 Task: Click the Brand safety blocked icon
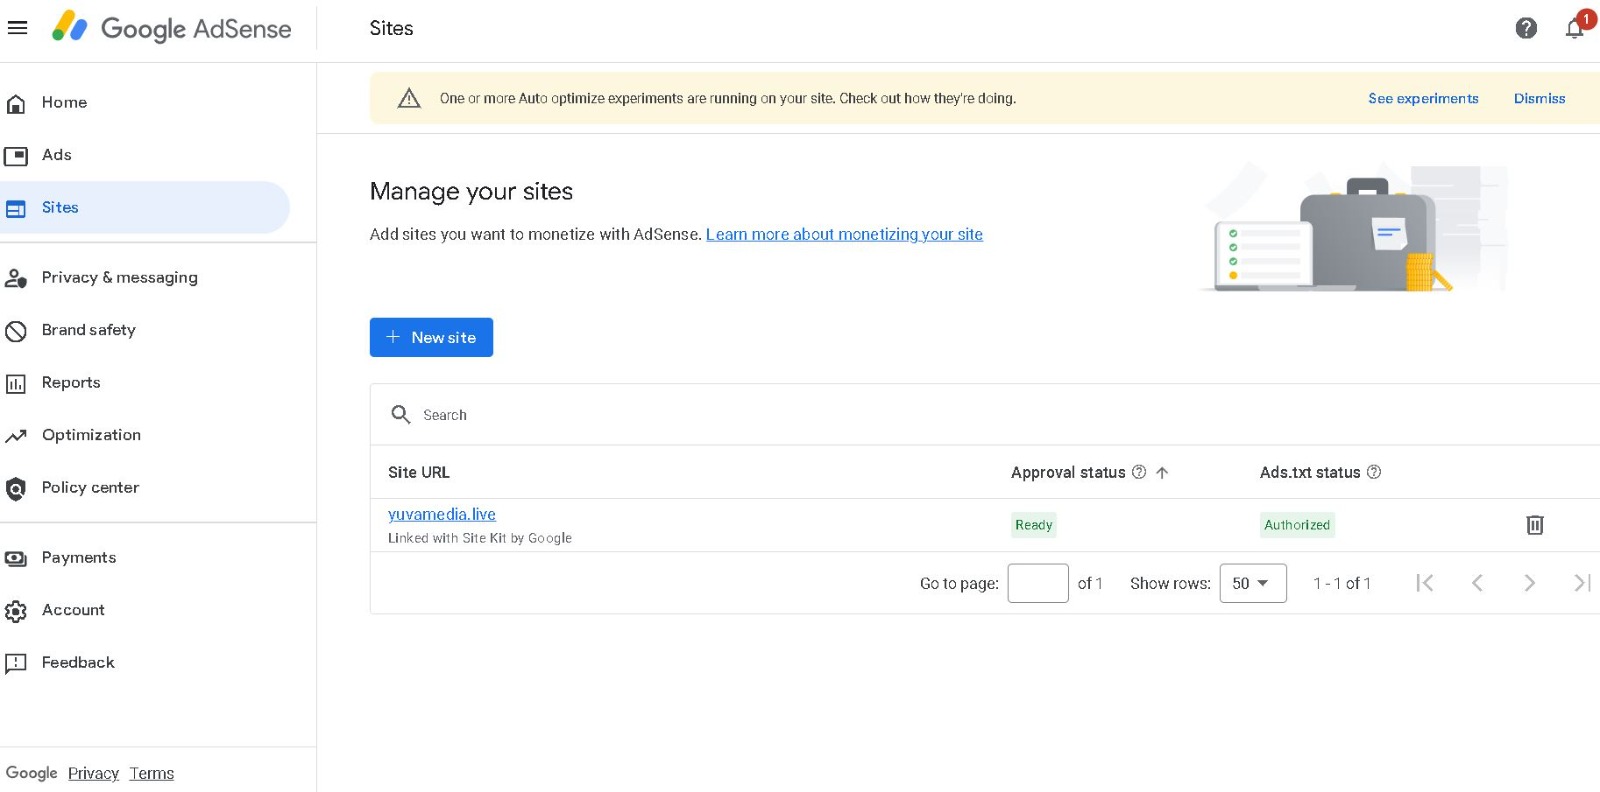coord(16,330)
